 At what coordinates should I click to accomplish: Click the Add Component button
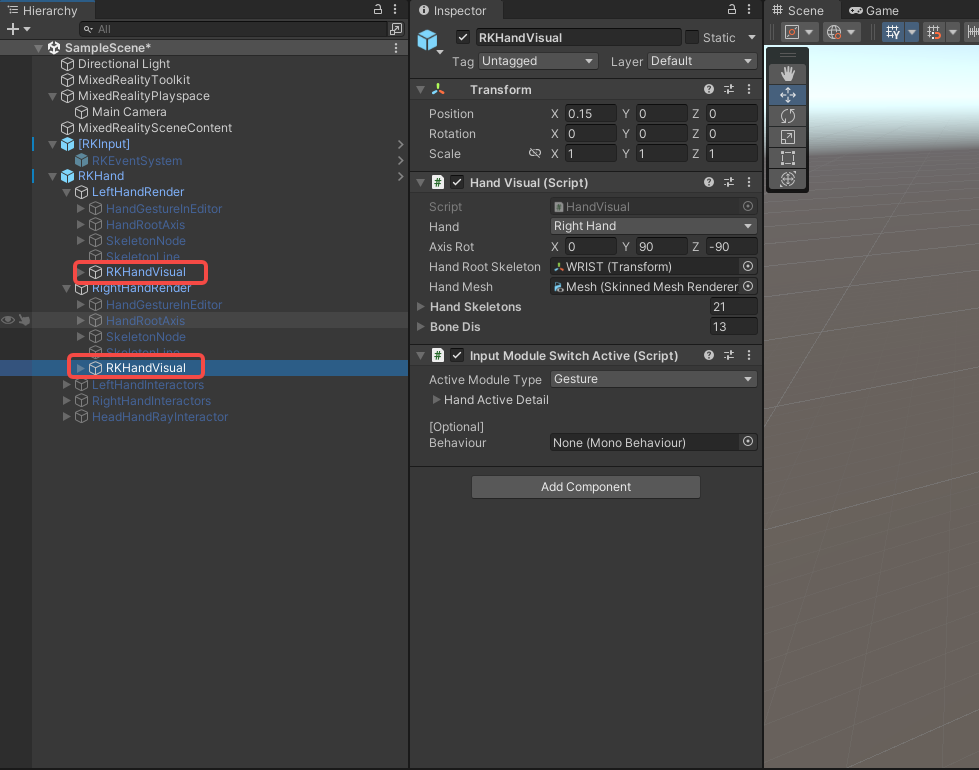pyautogui.click(x=586, y=487)
